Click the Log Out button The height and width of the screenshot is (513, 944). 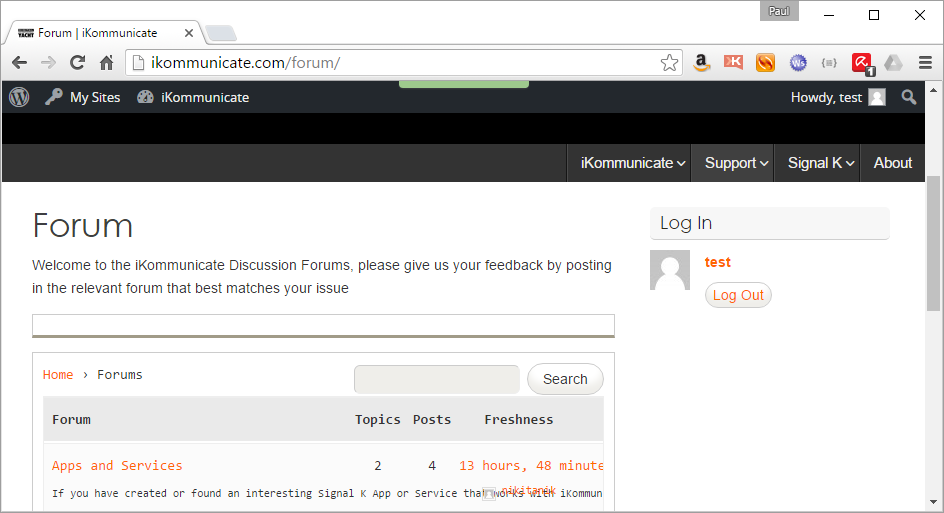(738, 295)
